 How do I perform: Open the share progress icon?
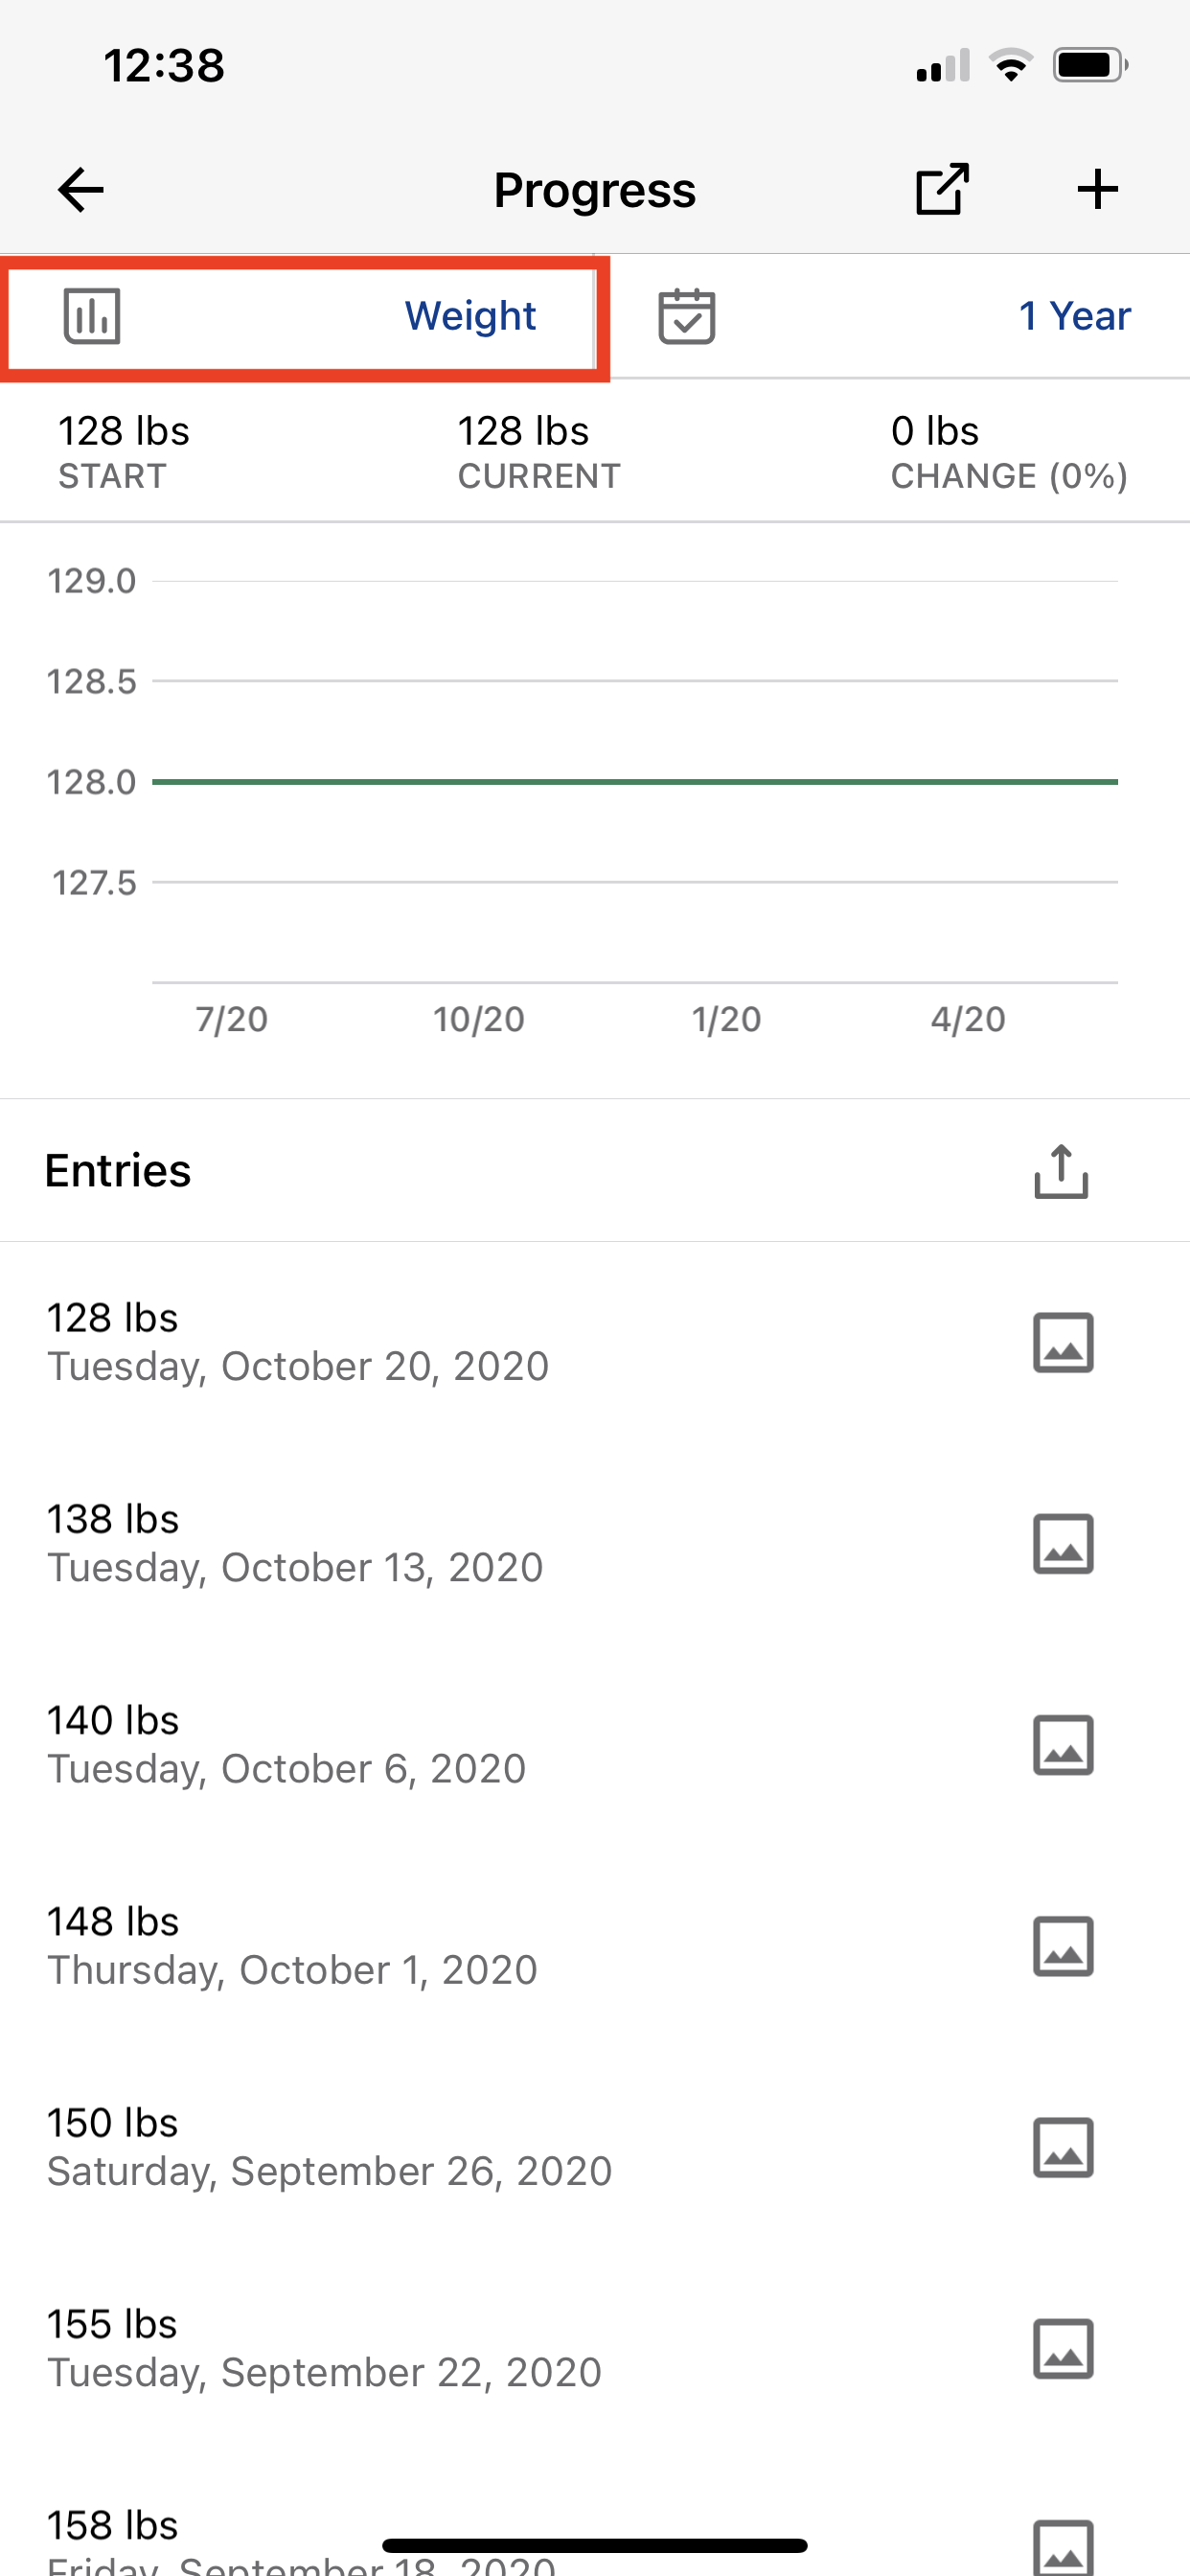(942, 189)
